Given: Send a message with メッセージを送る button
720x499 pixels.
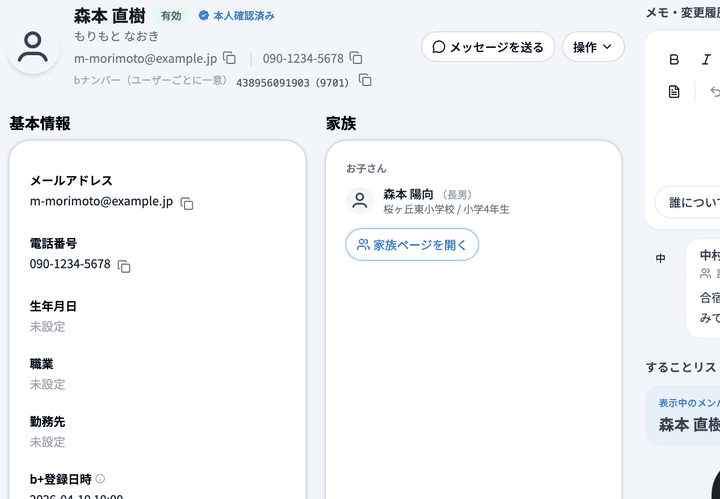Looking at the screenshot, I should point(488,47).
